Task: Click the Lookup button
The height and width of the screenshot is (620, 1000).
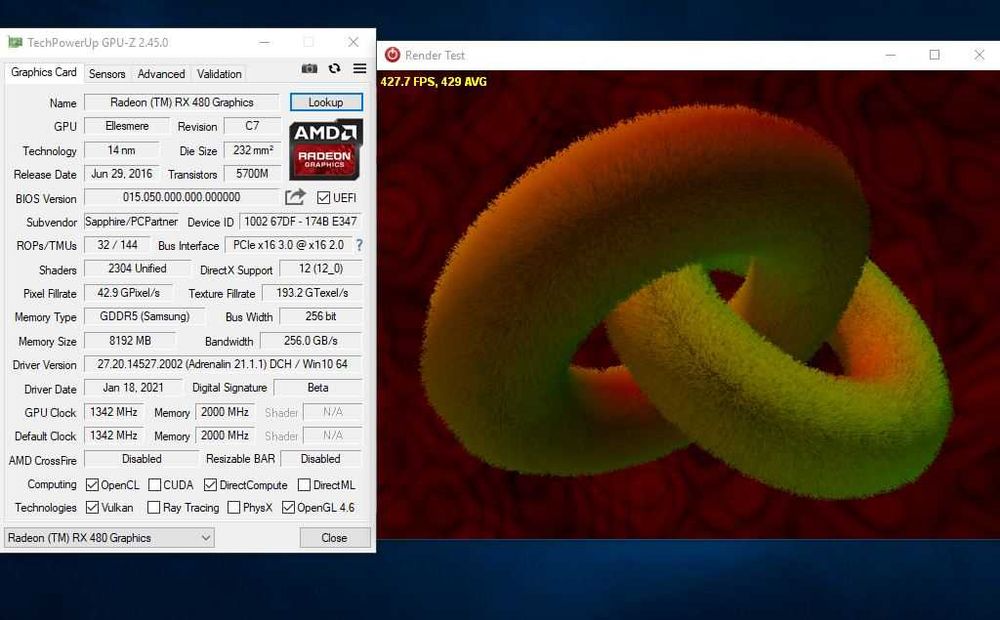Action: pos(326,102)
